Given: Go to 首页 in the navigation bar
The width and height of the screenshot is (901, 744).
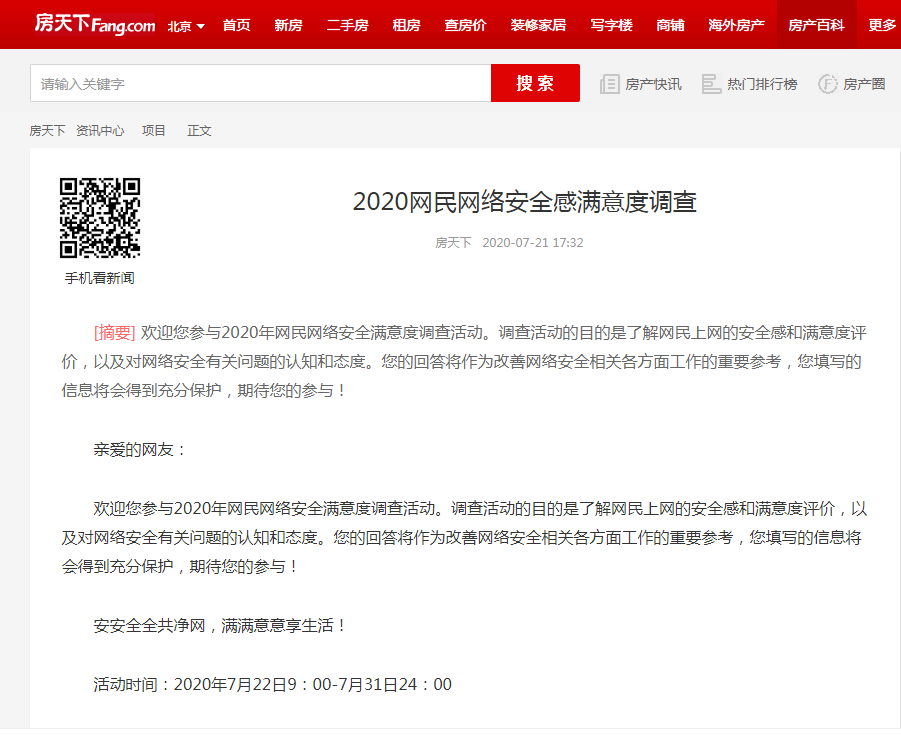Looking at the screenshot, I should (236, 25).
